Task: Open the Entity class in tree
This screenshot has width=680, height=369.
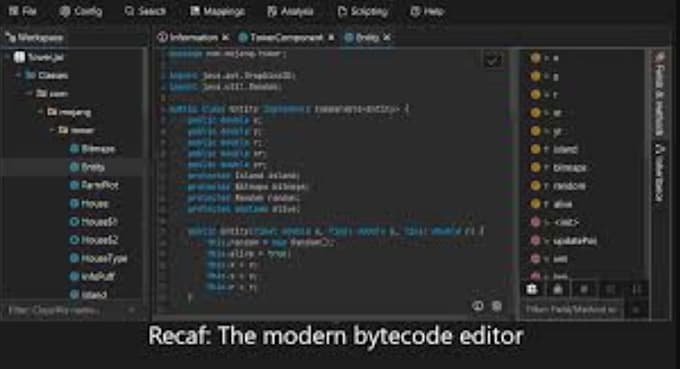Action: click(x=93, y=167)
